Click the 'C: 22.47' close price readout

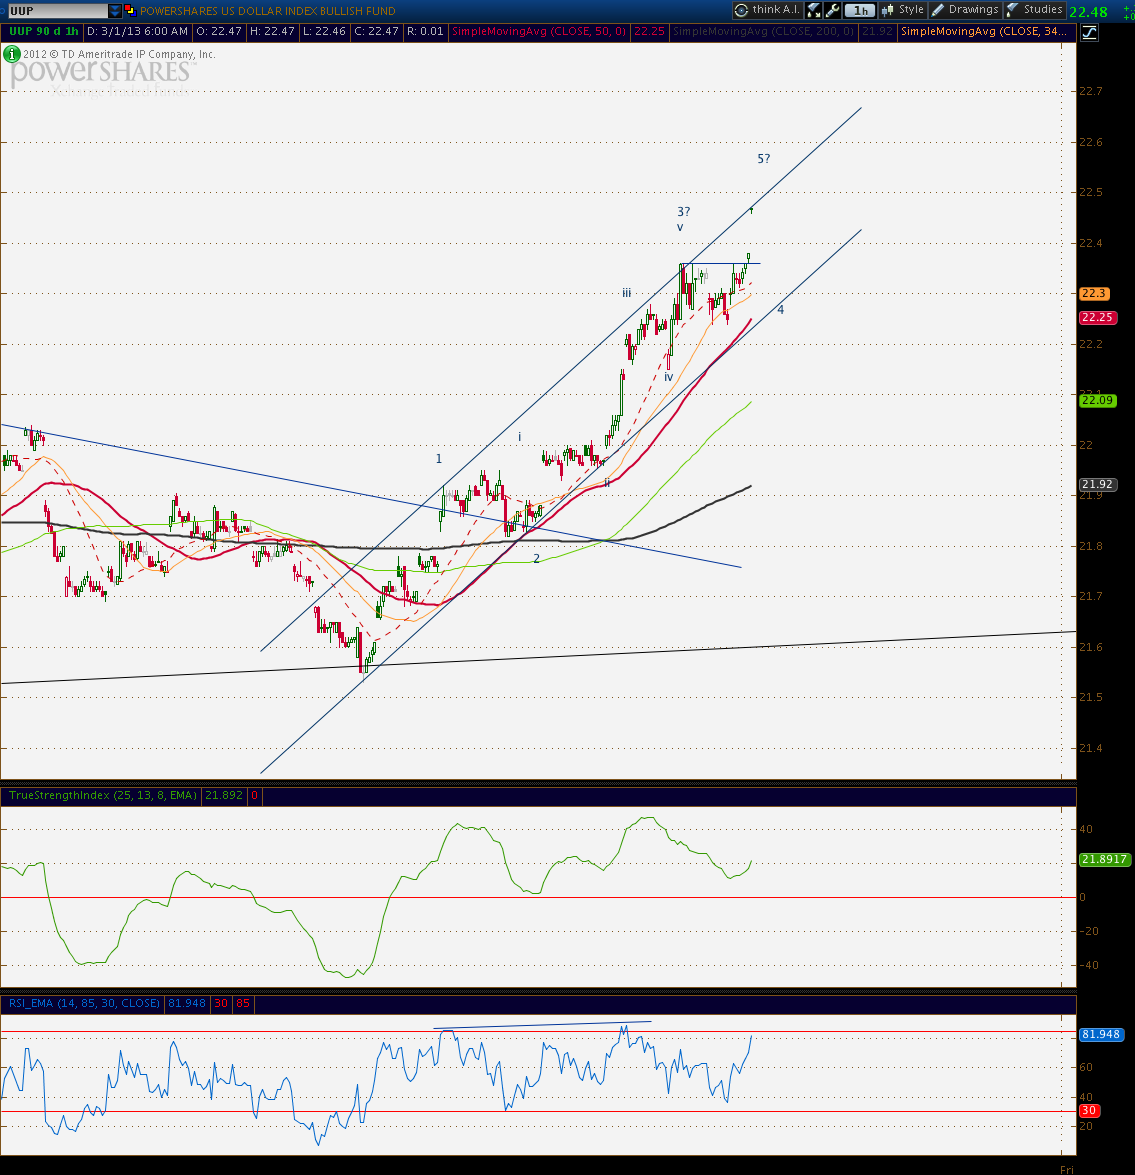pos(376,31)
